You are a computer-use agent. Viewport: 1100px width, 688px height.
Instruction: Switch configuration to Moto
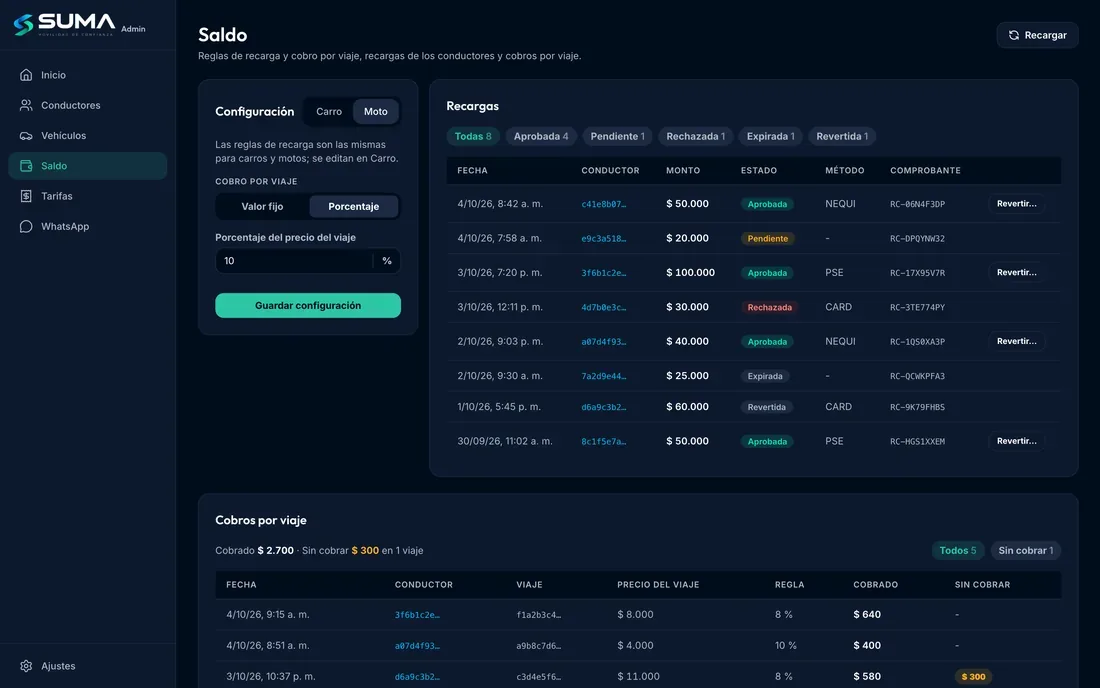375,112
